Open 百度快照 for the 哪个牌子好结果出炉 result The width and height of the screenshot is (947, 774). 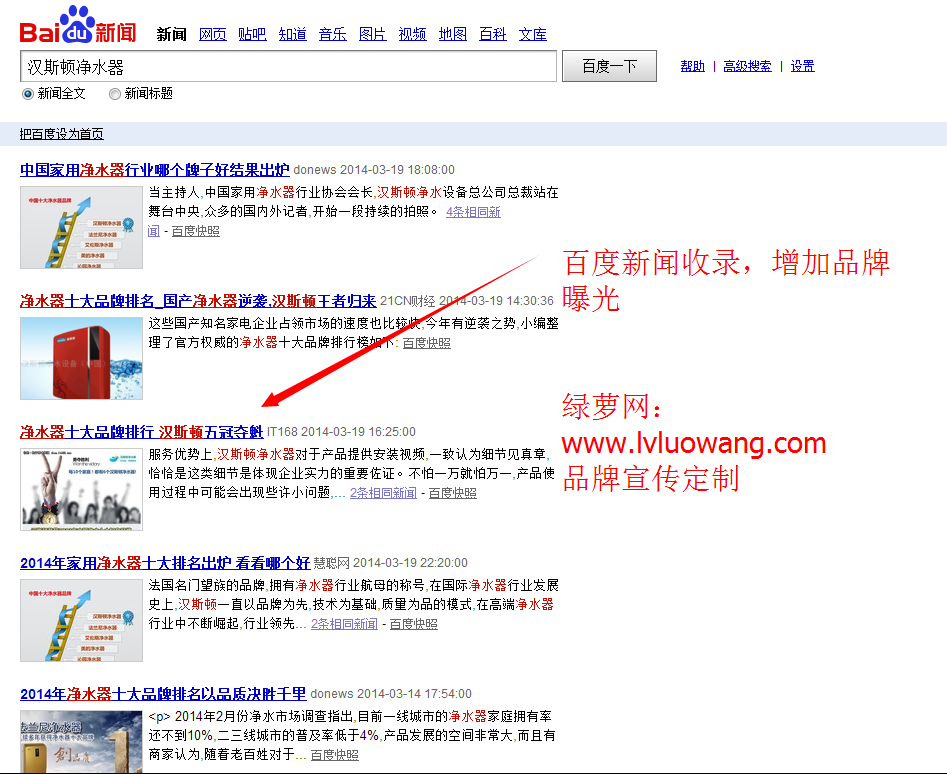point(196,231)
